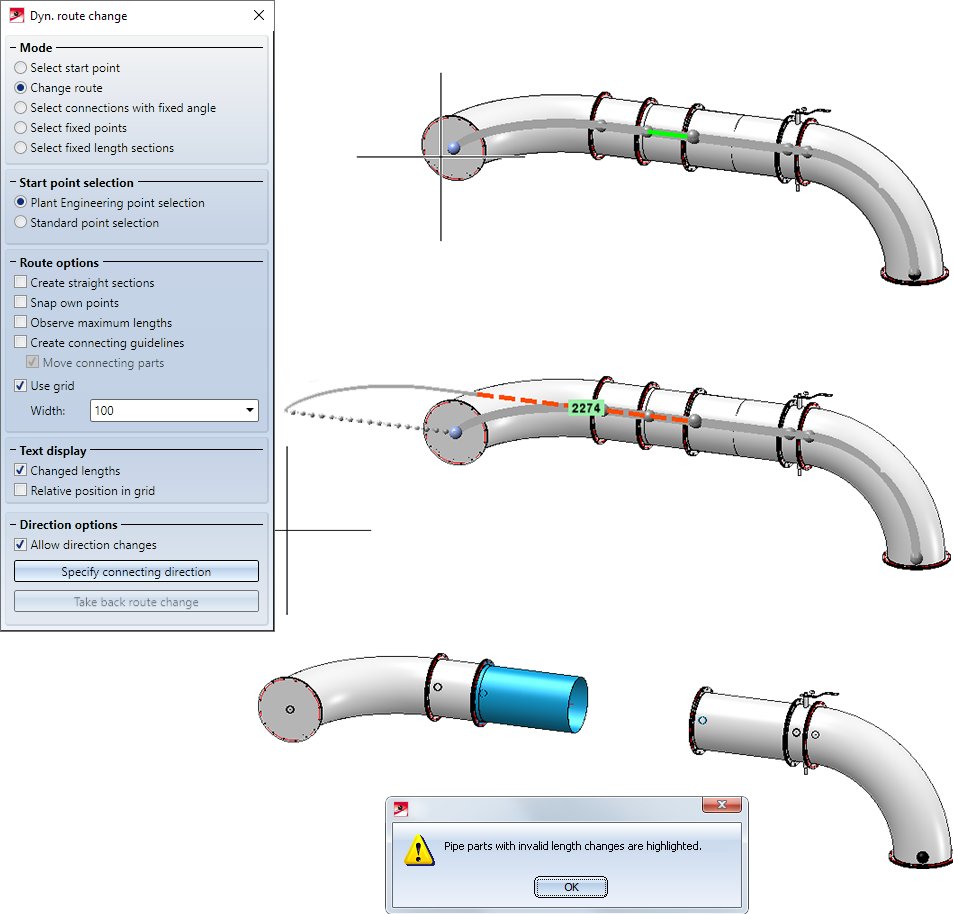The width and height of the screenshot is (953, 914).
Task: Click the yellow warning triangle icon
Action: pyautogui.click(x=419, y=850)
